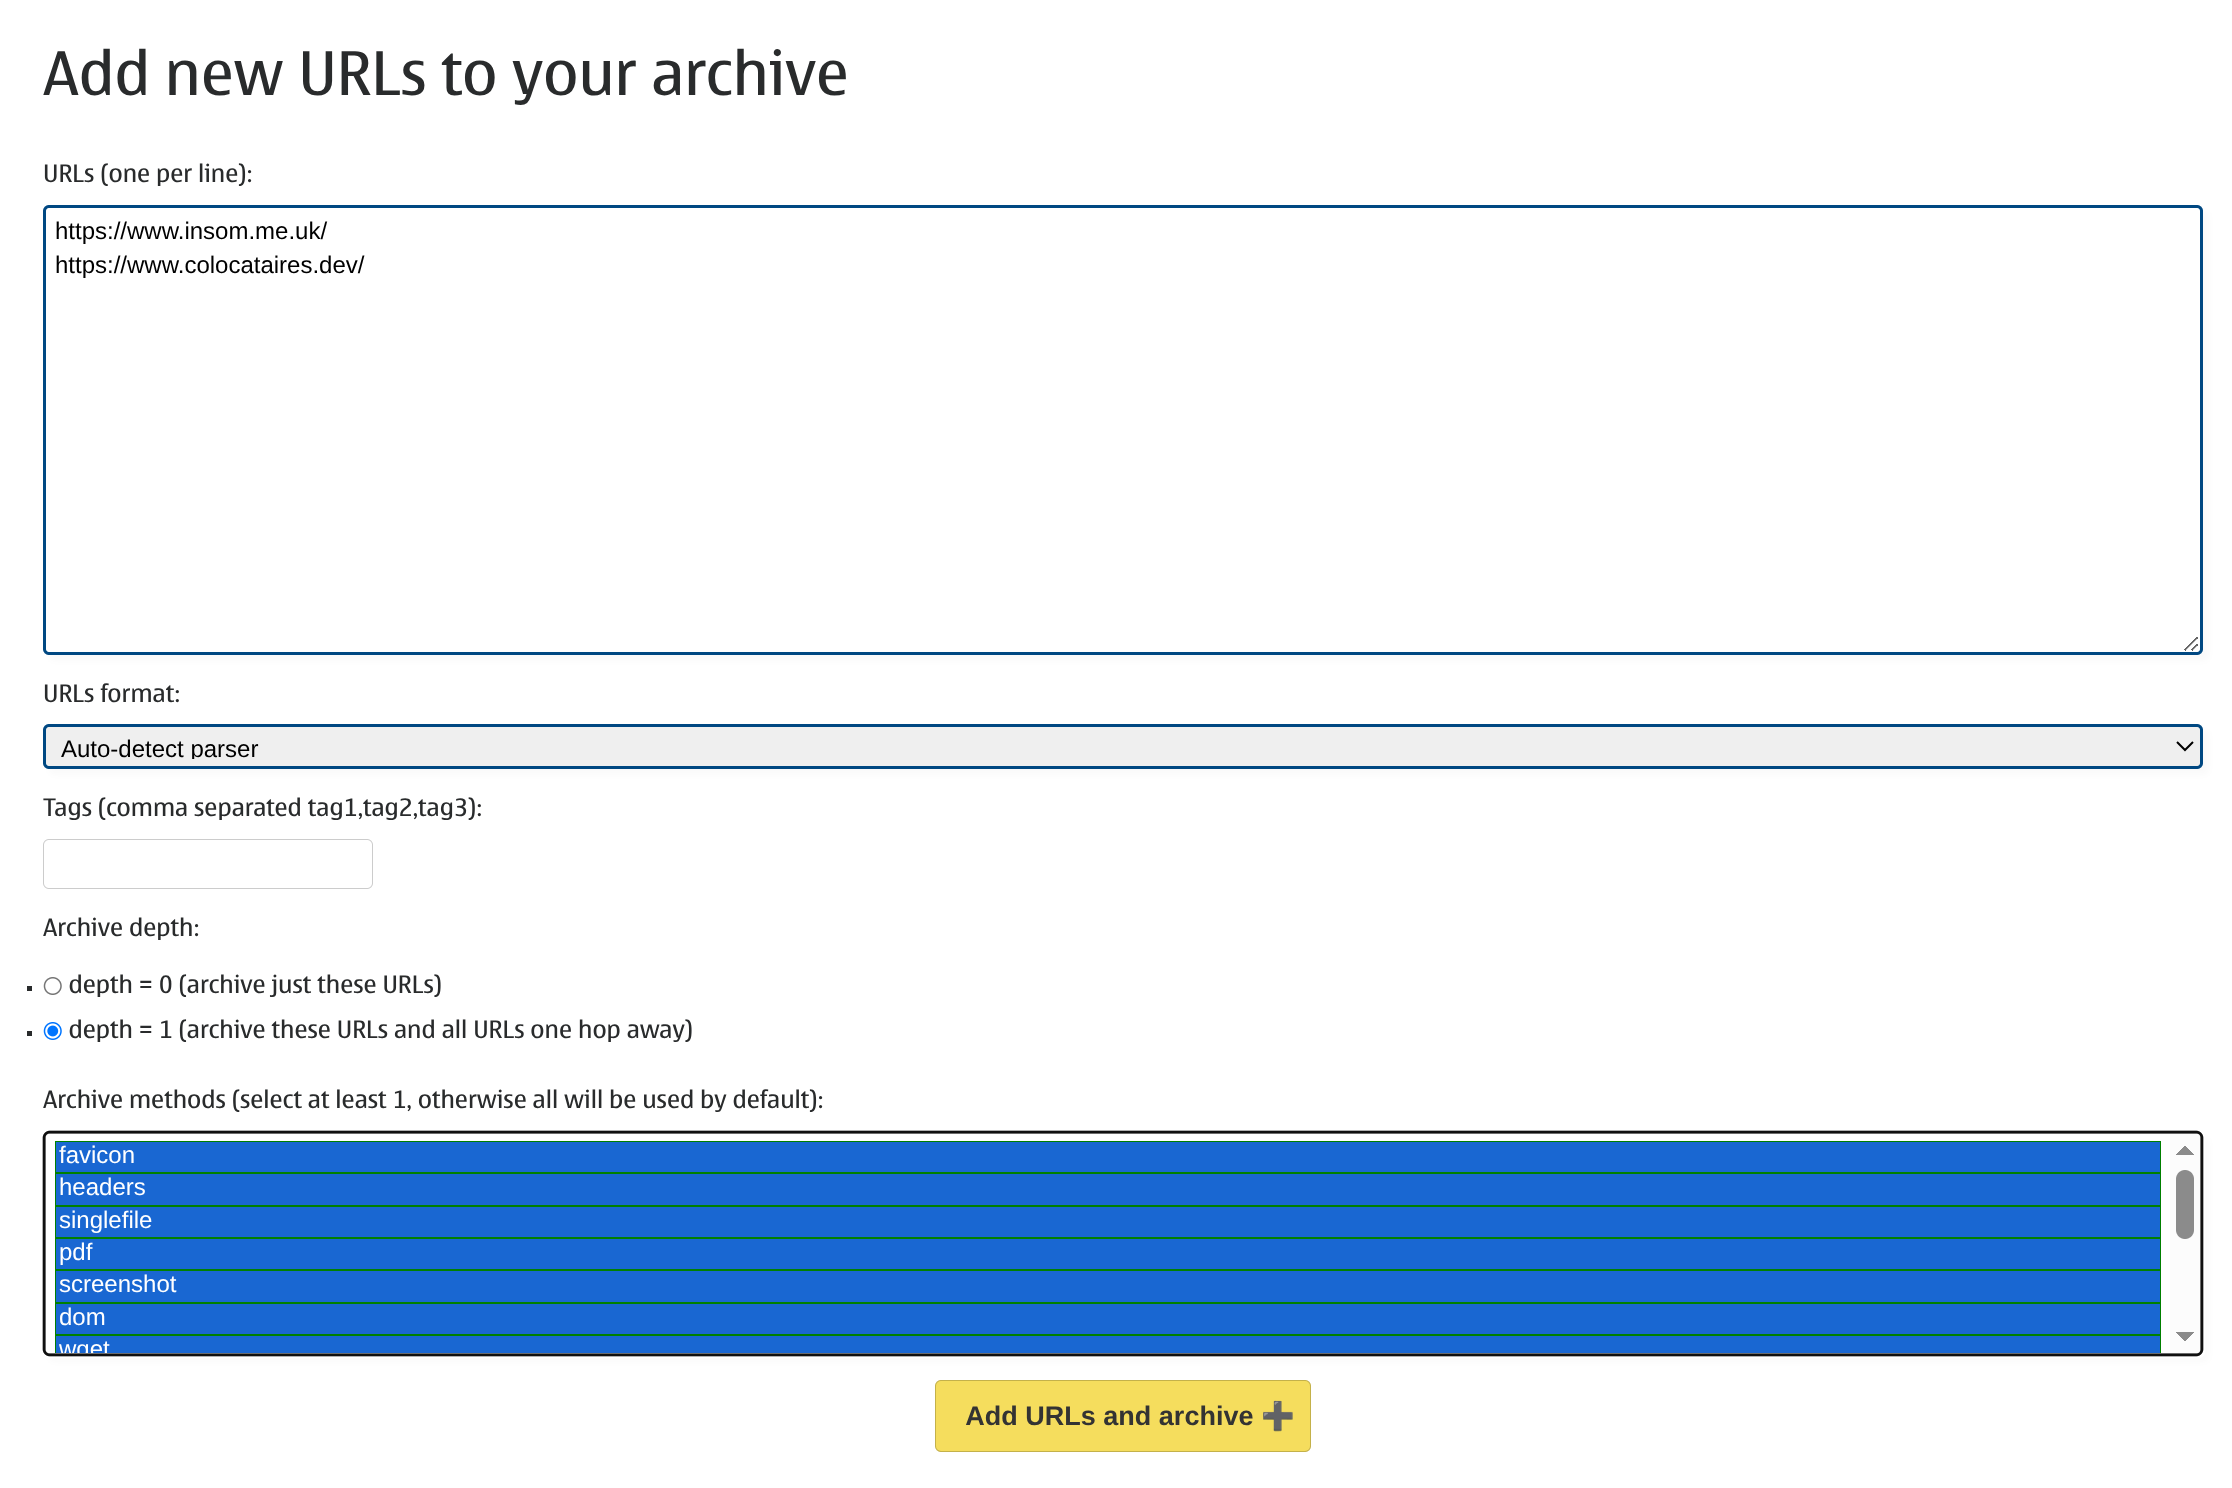Screen dimensions: 2232x1488
Task: Select depth = 0 radio option
Action: [53, 986]
